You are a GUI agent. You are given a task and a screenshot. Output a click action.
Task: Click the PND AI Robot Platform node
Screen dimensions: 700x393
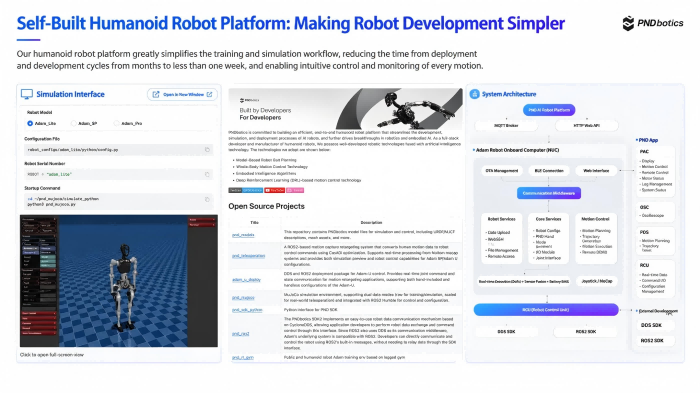click(549, 110)
